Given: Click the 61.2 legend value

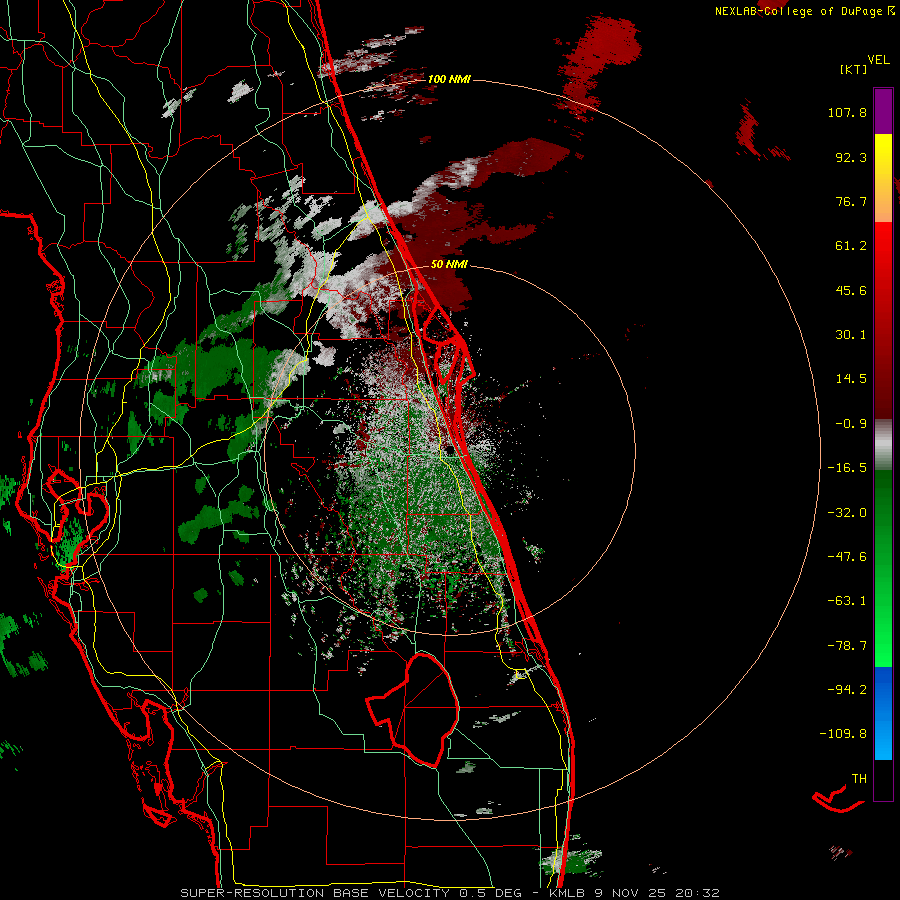Looking at the screenshot, I should click(x=851, y=246).
